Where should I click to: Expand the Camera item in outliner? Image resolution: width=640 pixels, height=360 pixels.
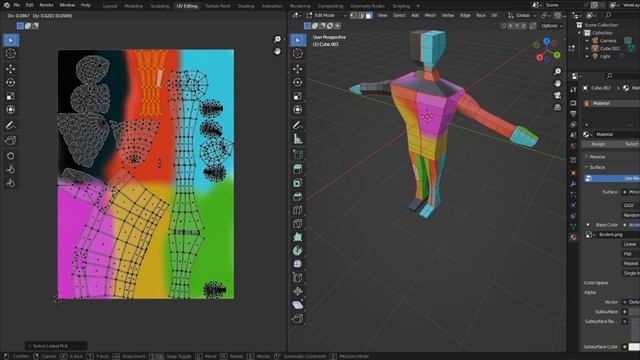587,41
